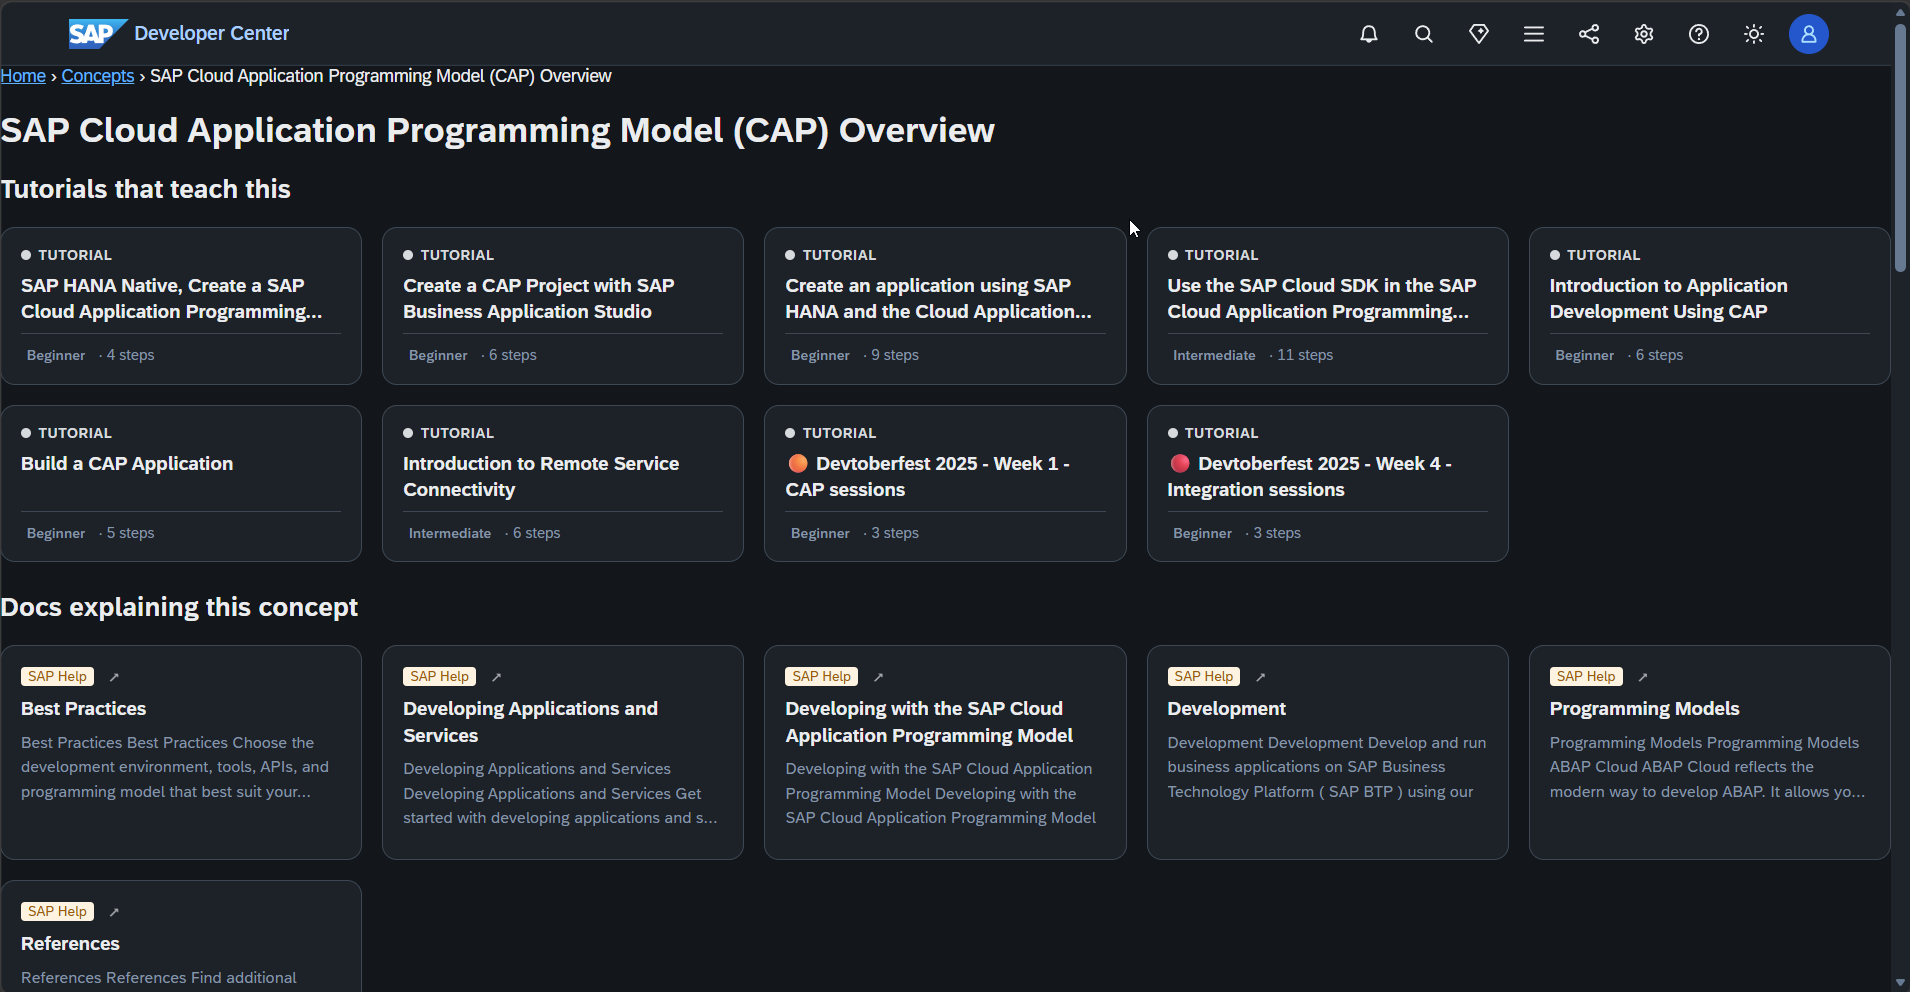1910x992 pixels.
Task: Open Introduction to Remote Service Connectivity tutorial
Action: tap(541, 477)
